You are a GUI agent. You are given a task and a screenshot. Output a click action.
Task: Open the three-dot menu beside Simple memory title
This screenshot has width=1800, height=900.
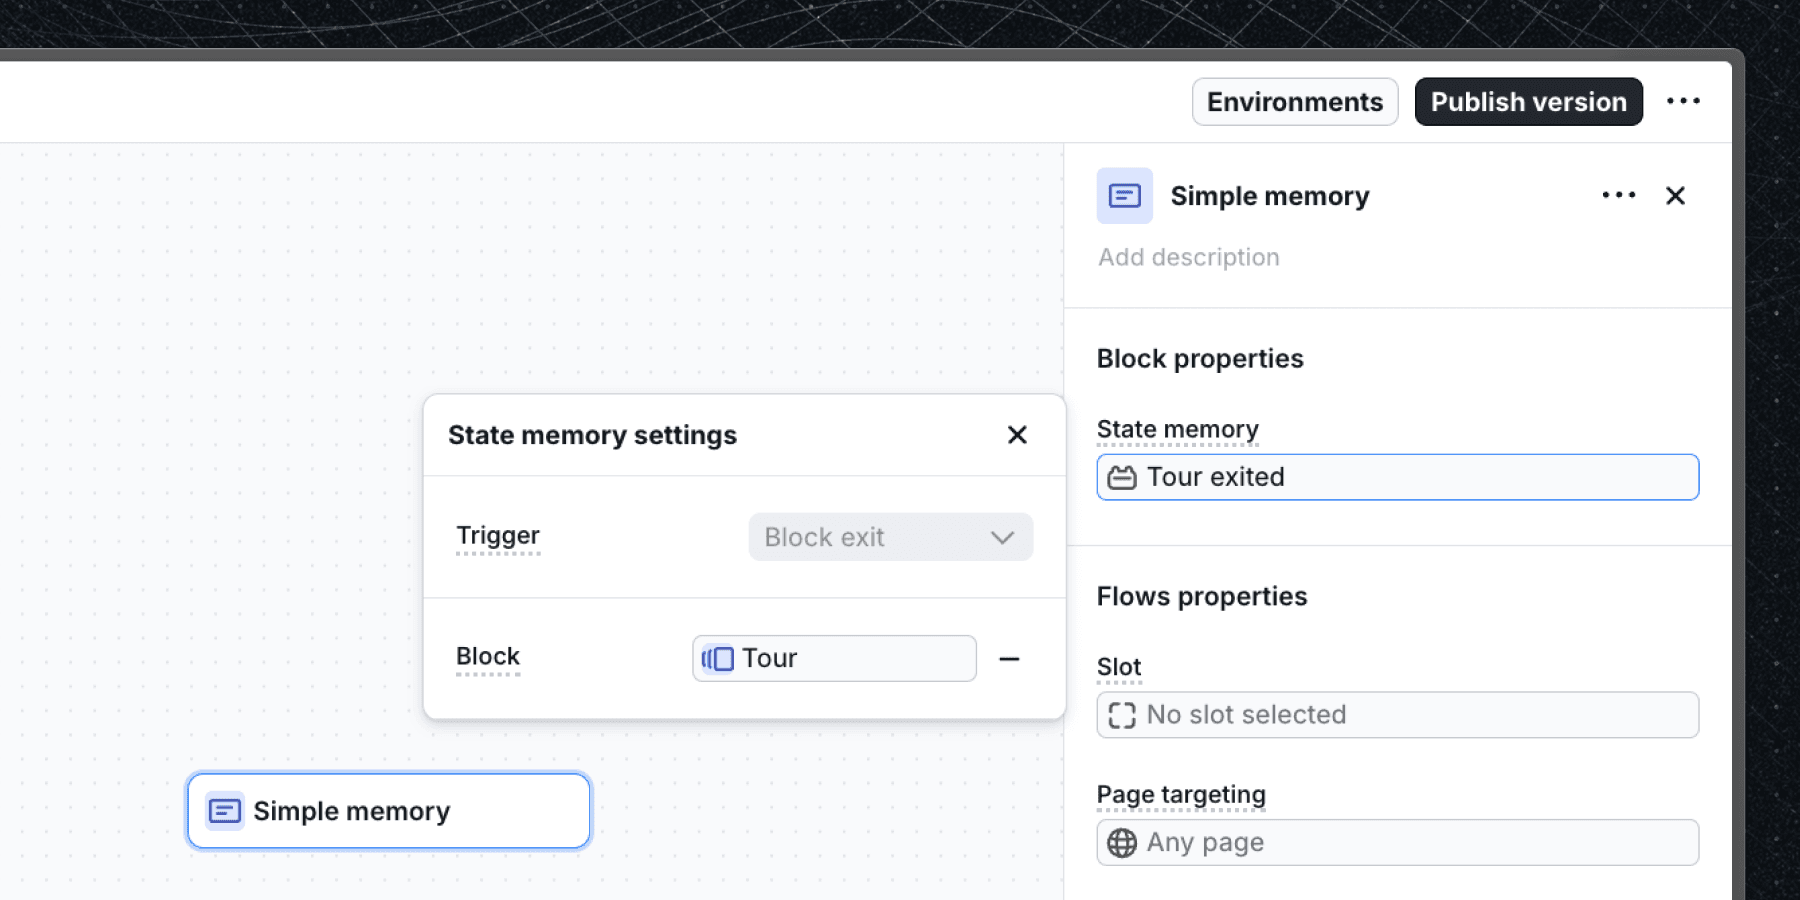coord(1617,196)
